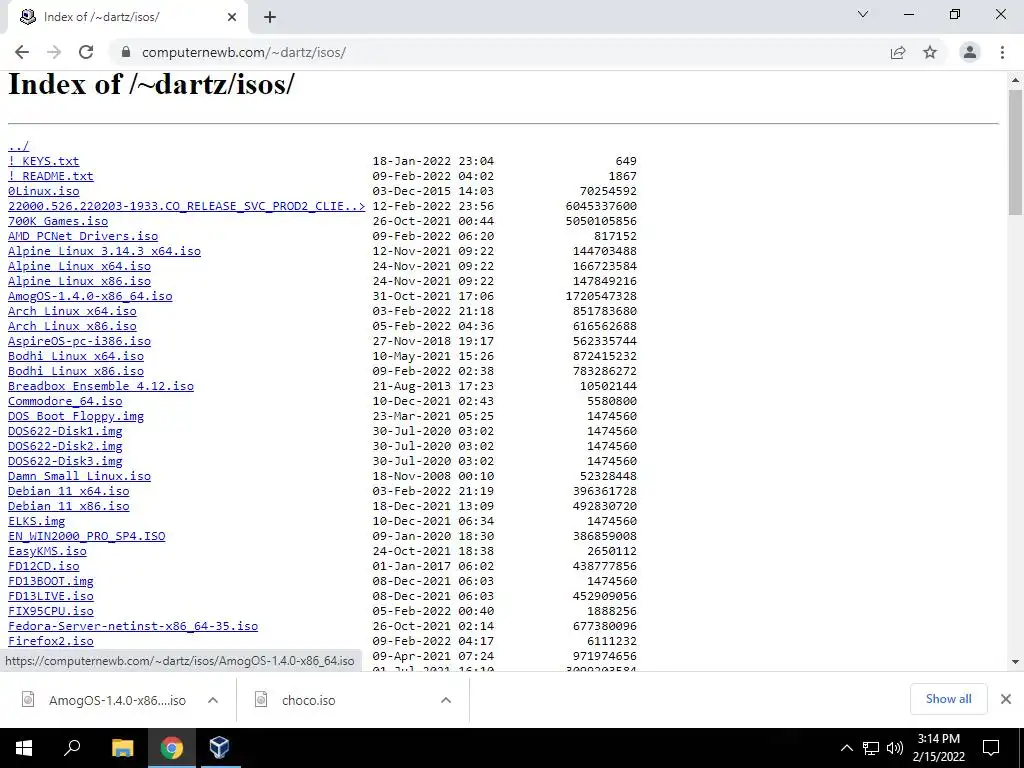The height and width of the screenshot is (768, 1024).
Task: Open taskbar search magnifier
Action: click(72, 748)
